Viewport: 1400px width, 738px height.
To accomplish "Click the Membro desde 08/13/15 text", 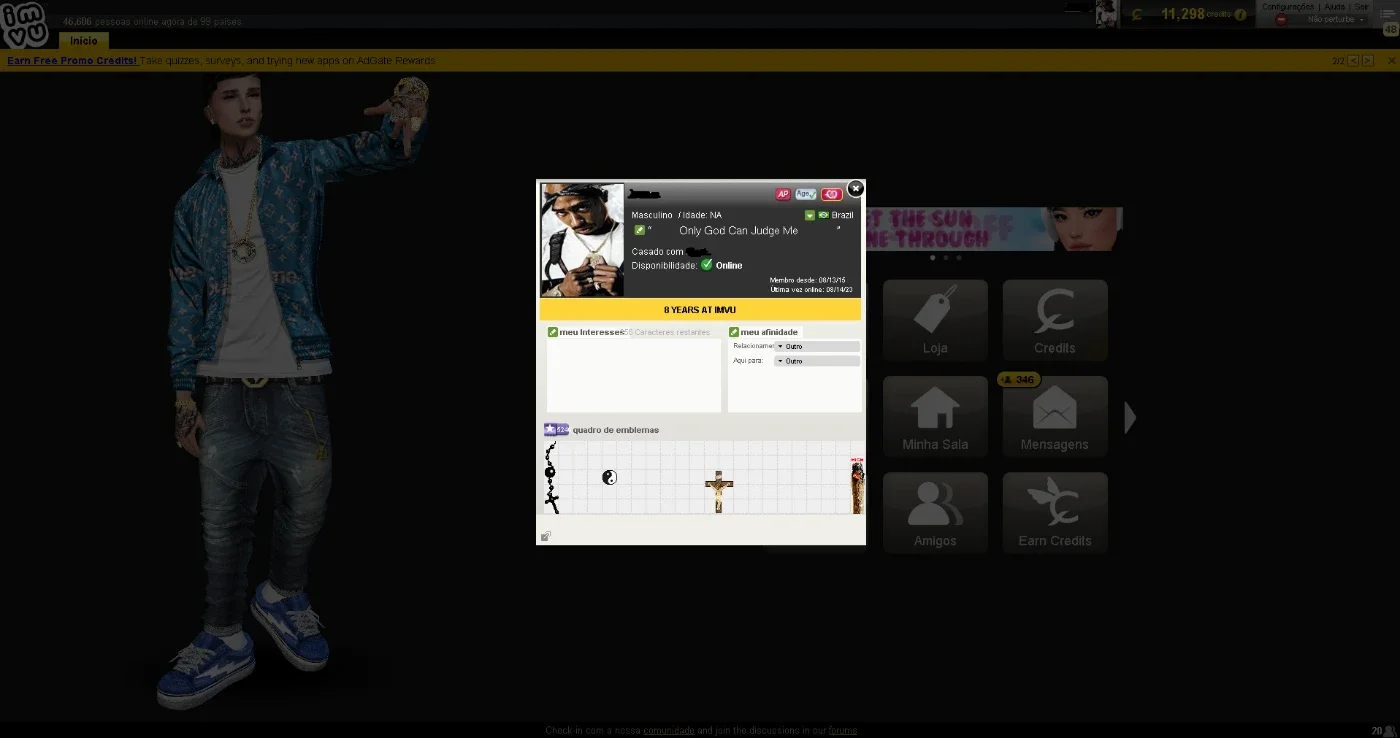I will point(808,280).
